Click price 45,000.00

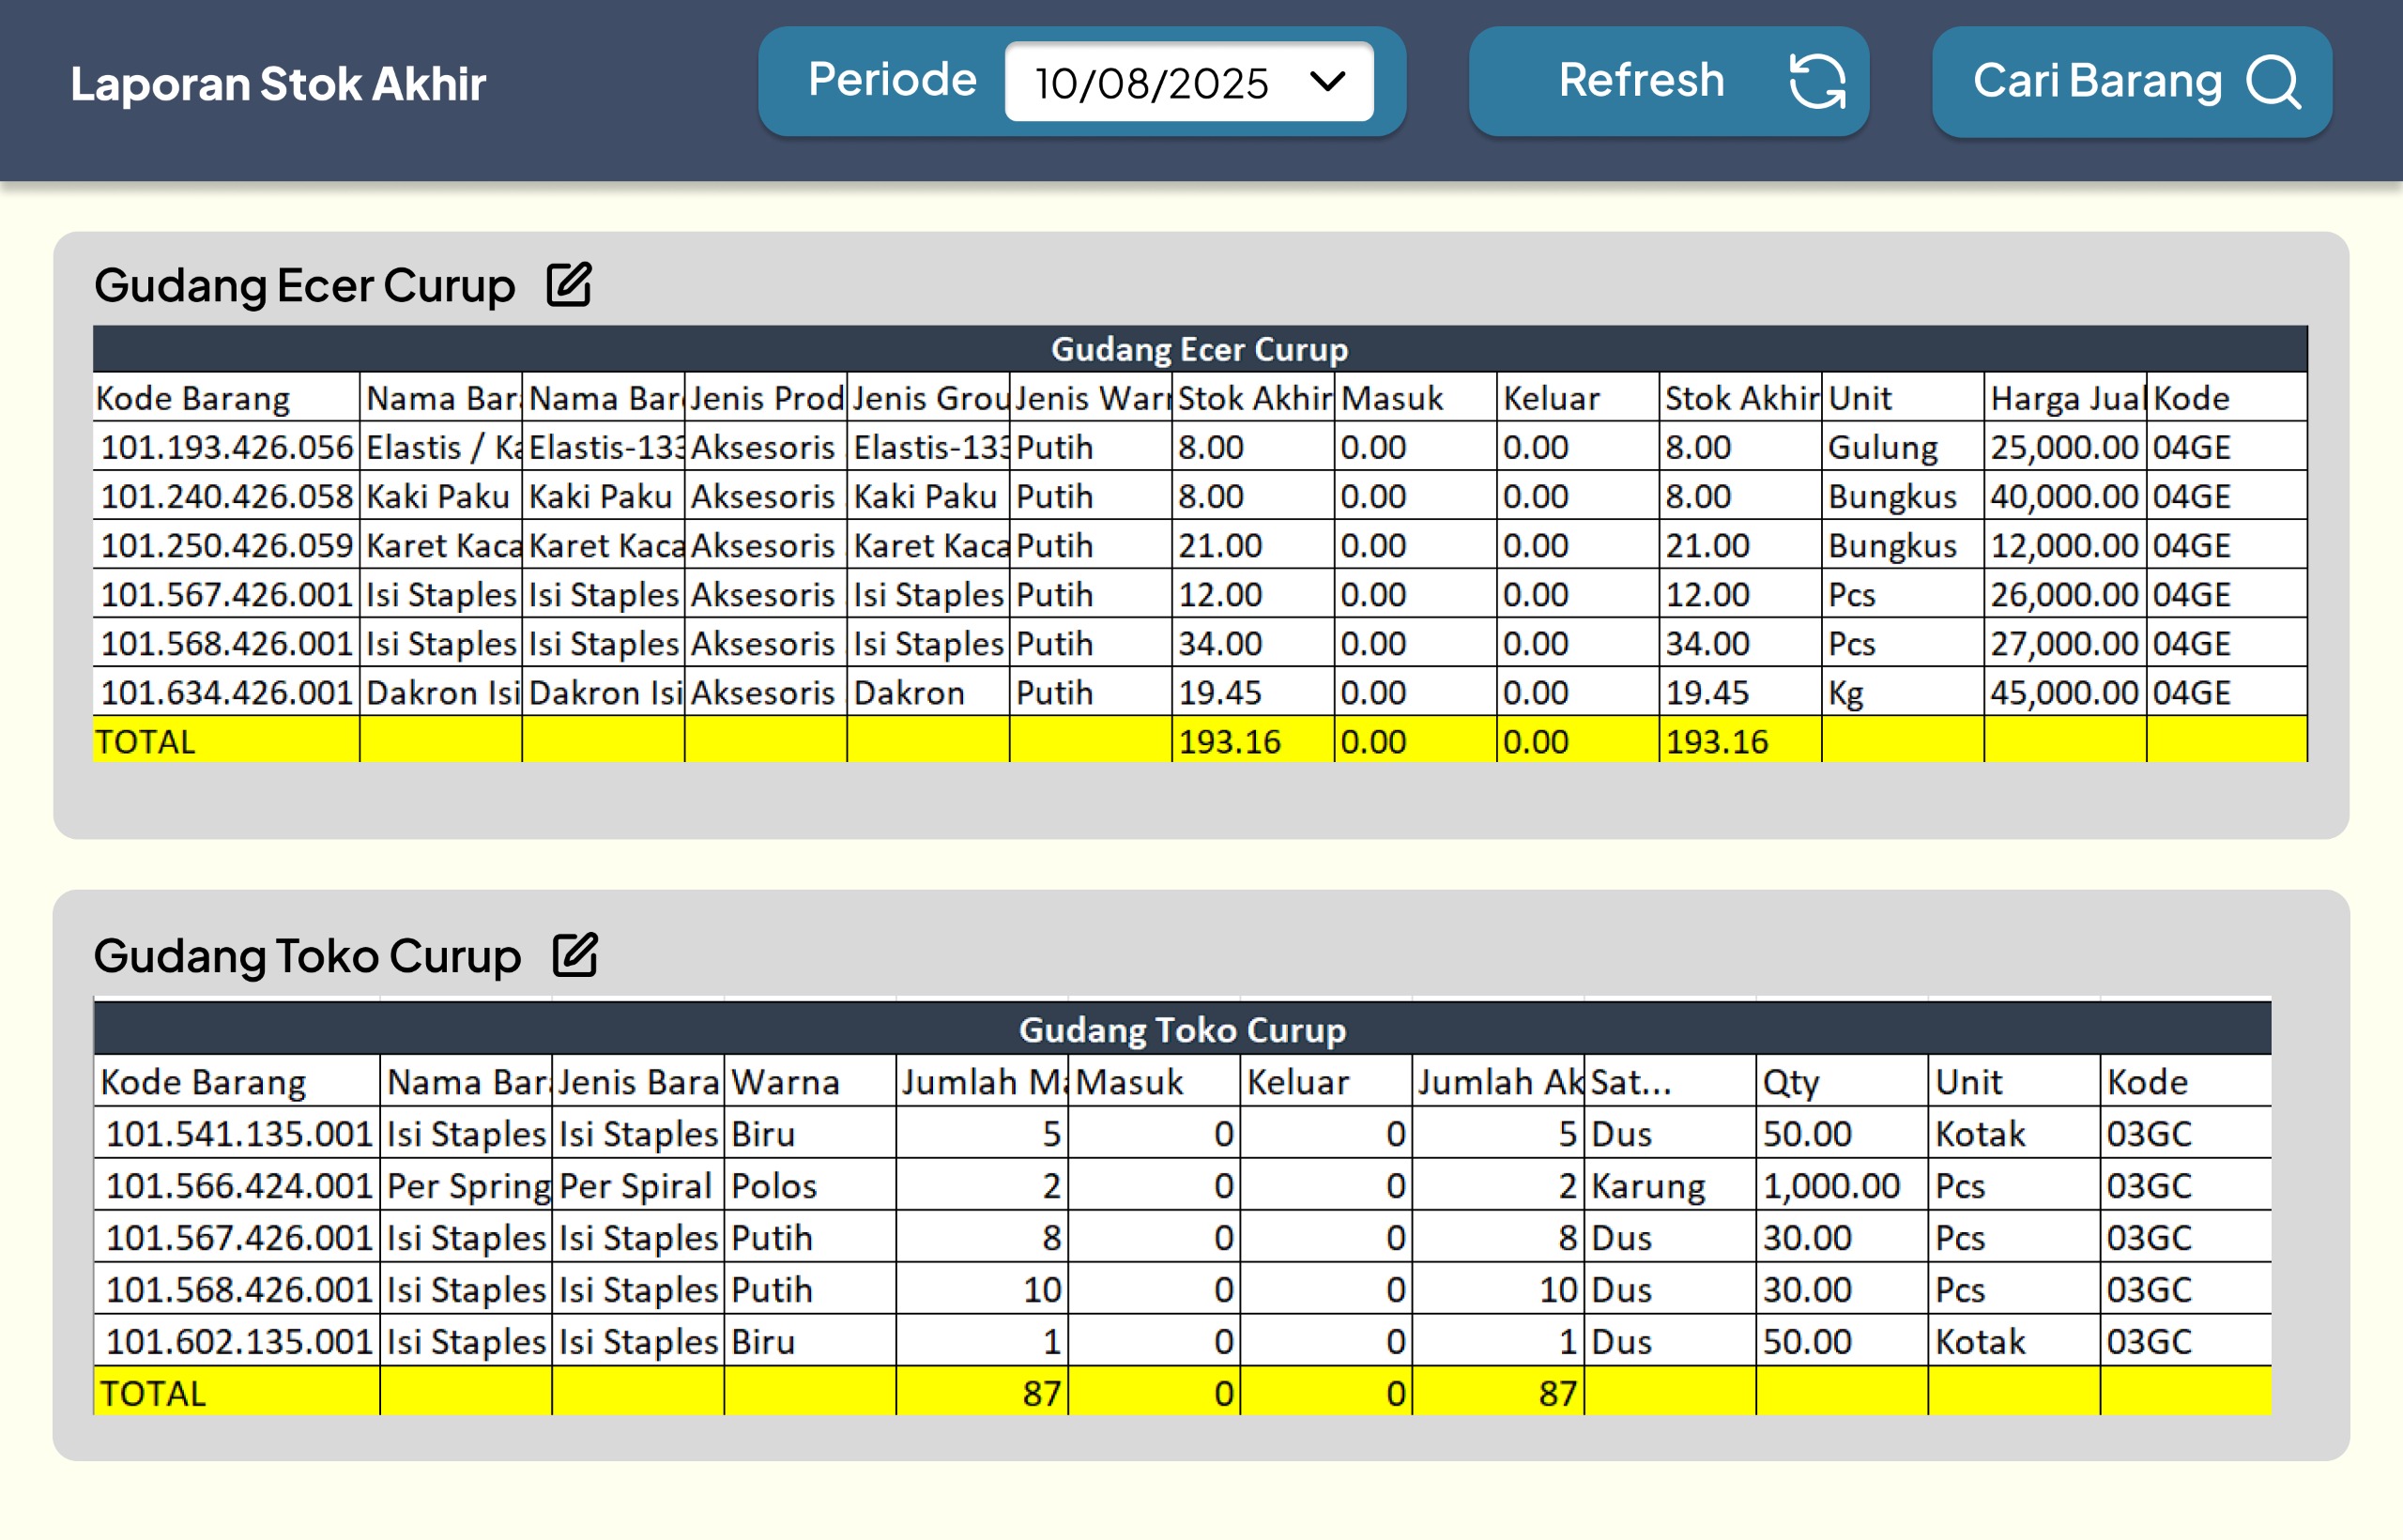(x=2065, y=692)
